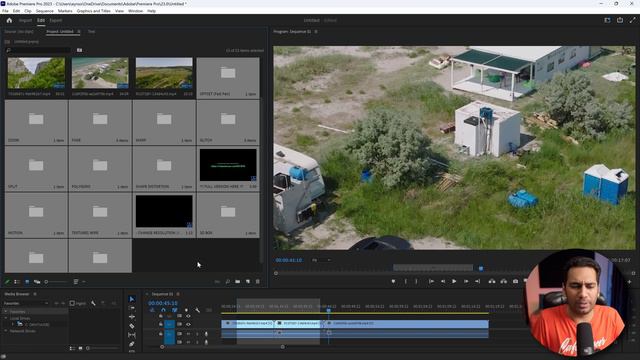This screenshot has height=360, width=640.
Task: Toggle lower video track eye visibility
Action: pyautogui.click(x=188, y=324)
